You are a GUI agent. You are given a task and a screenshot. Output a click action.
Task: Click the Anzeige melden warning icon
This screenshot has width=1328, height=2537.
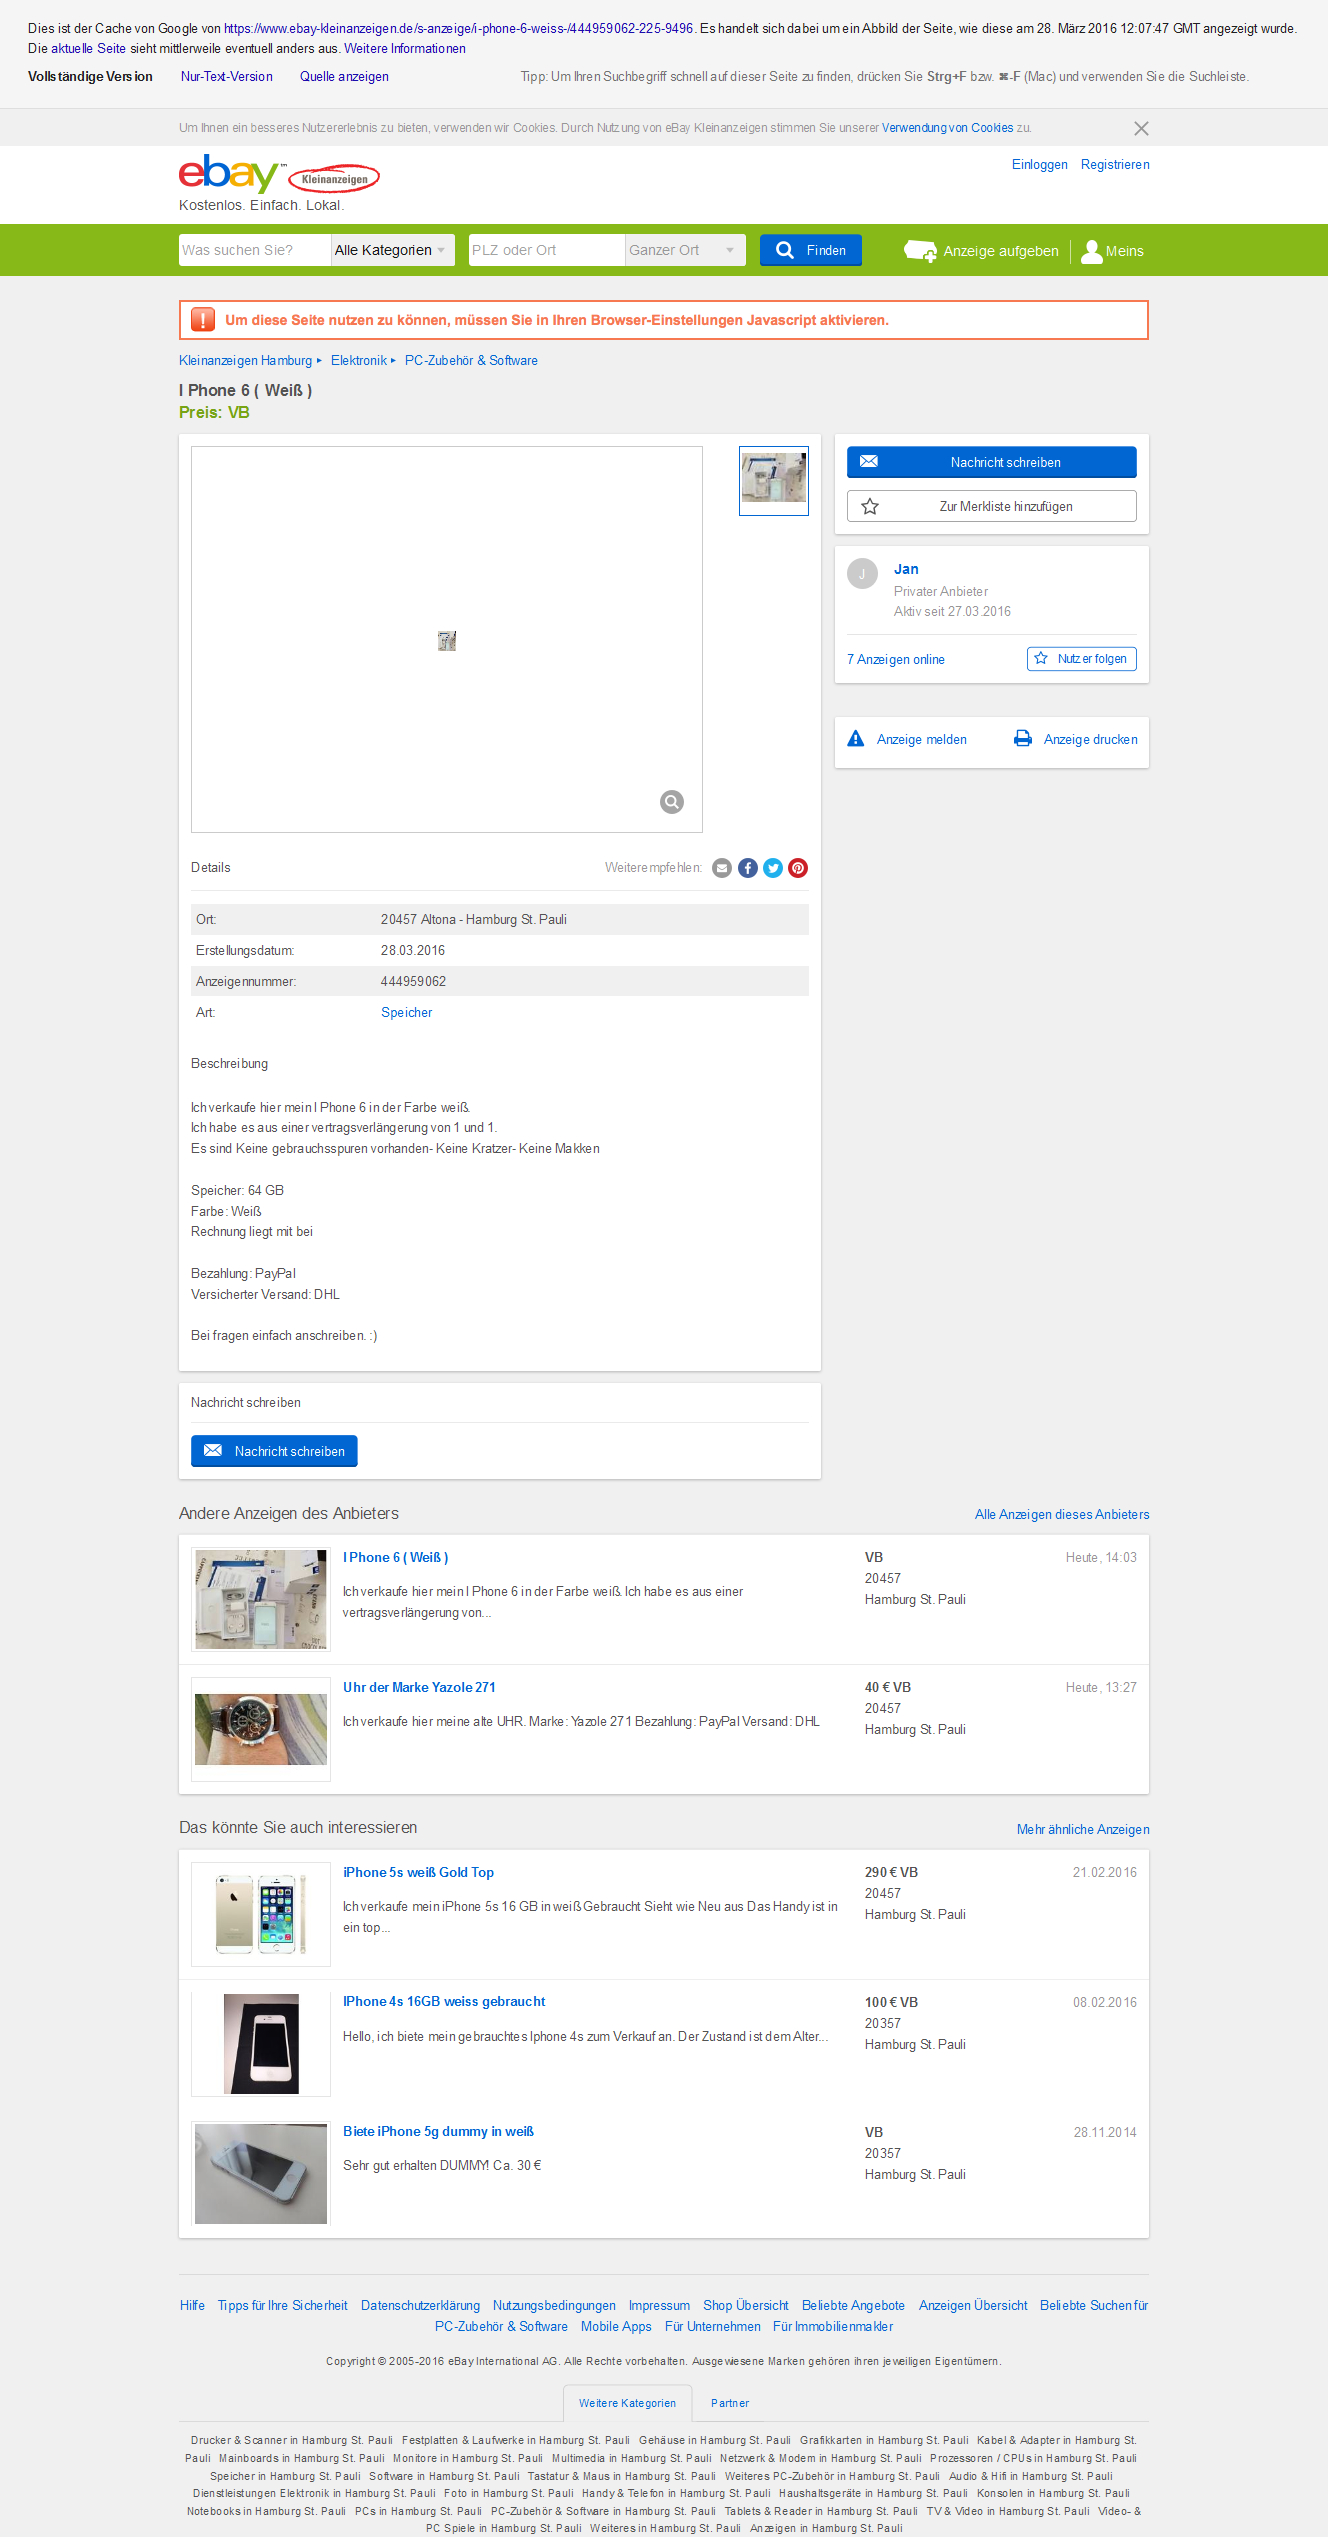point(856,739)
